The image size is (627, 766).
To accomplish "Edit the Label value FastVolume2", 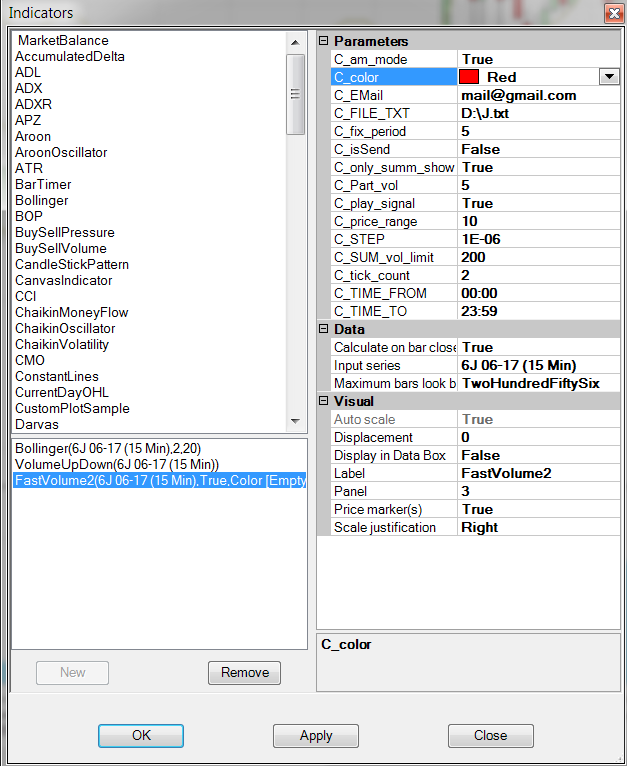I will click(539, 473).
